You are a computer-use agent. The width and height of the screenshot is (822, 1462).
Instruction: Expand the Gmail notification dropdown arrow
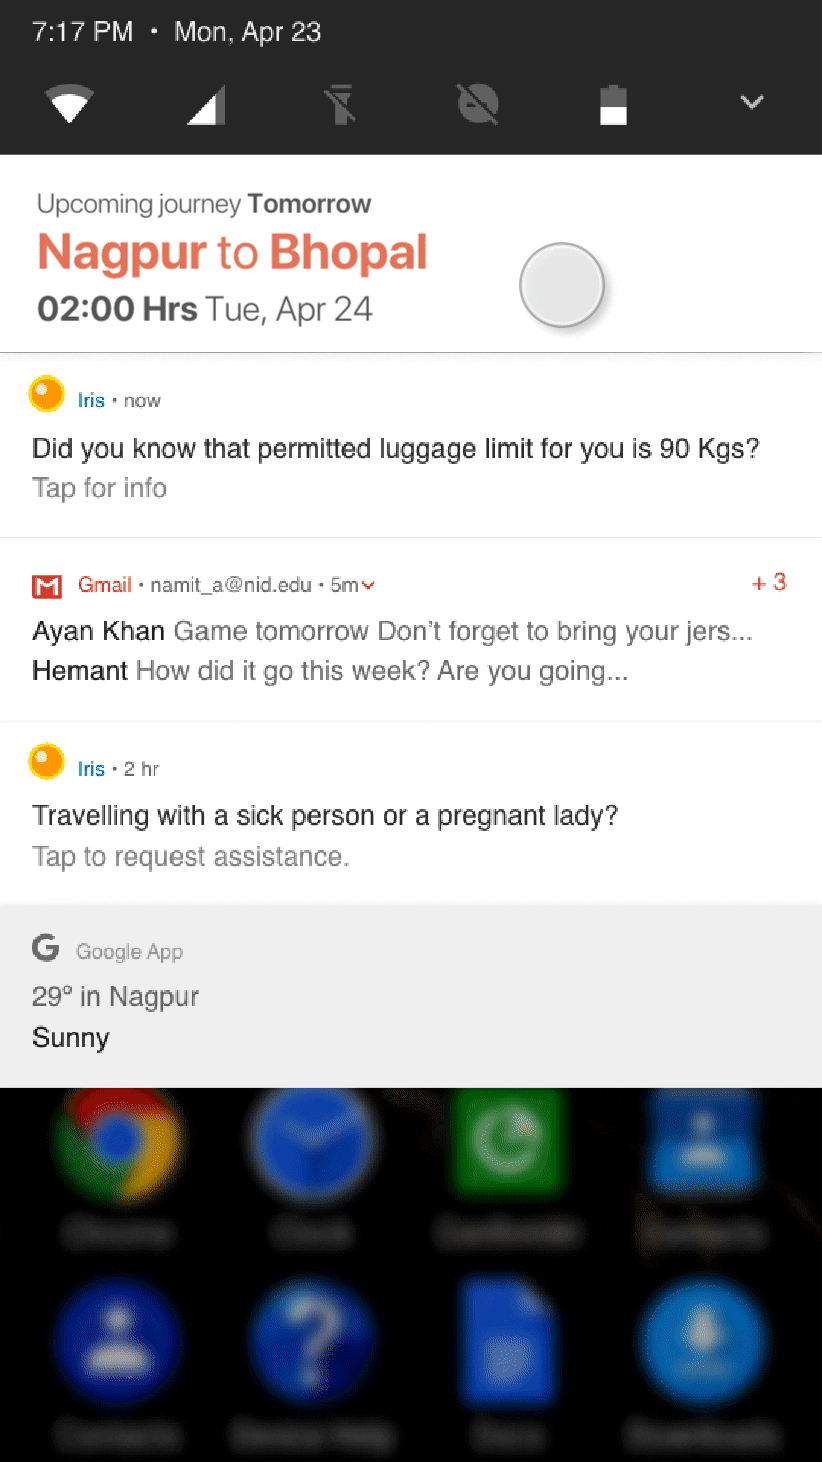pos(368,585)
